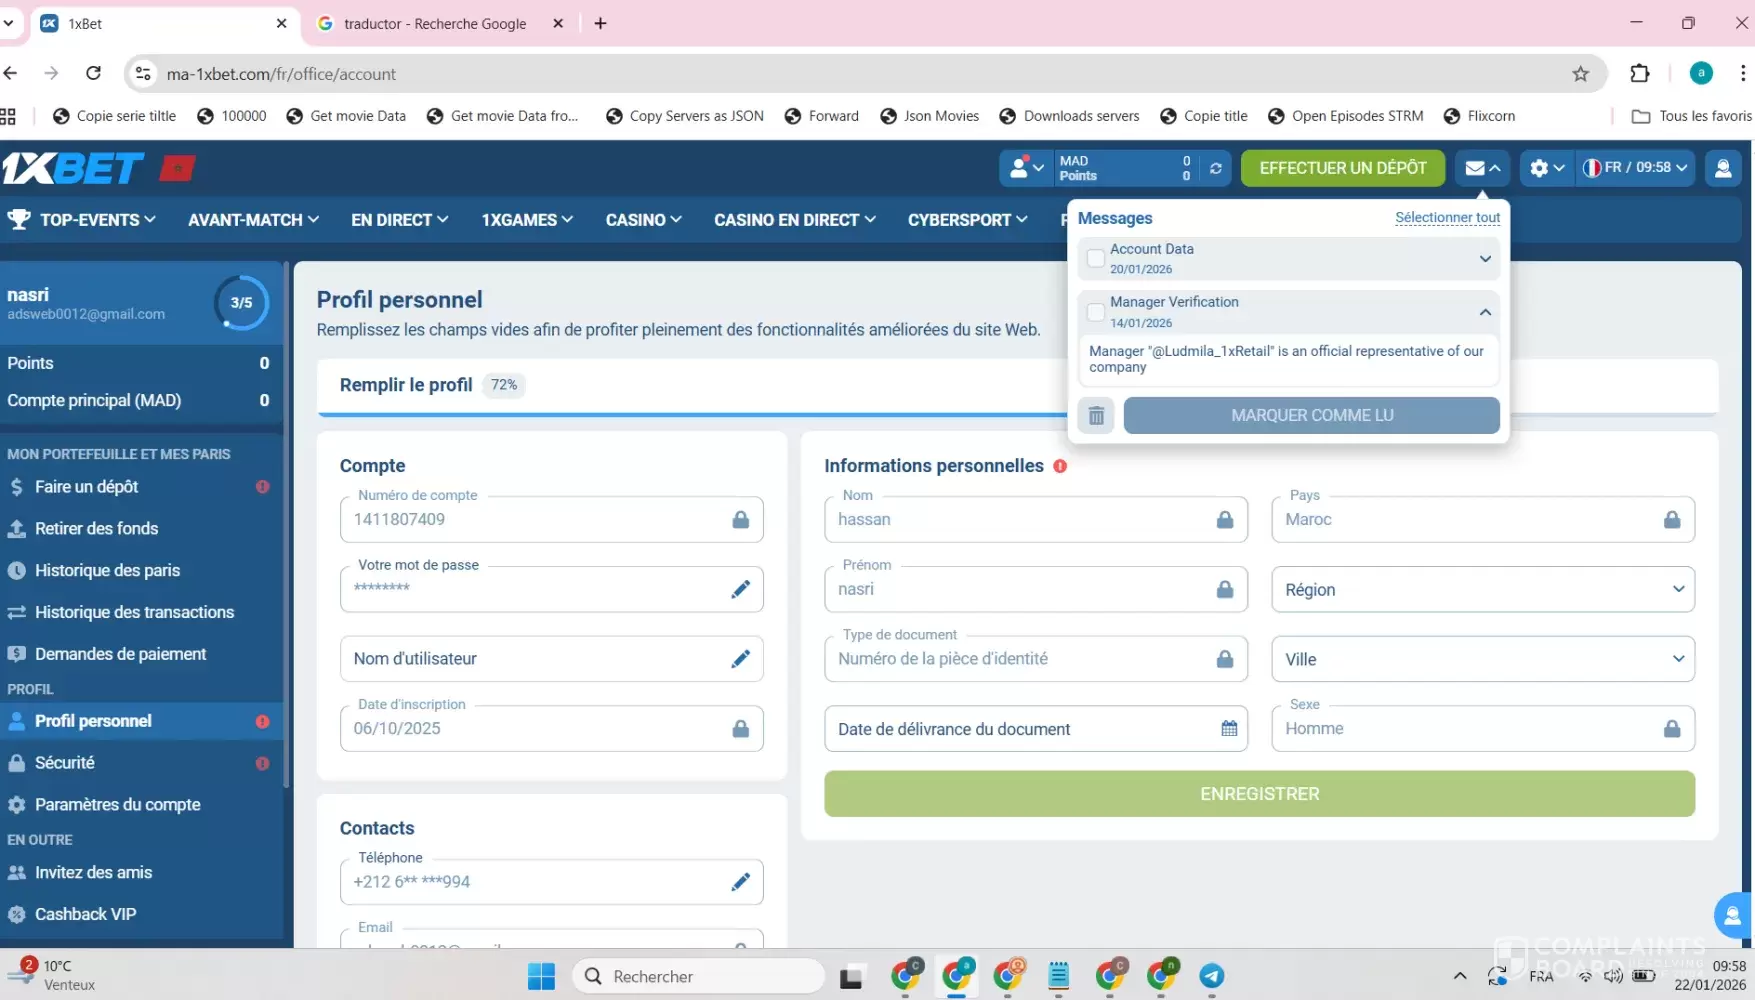This screenshot has height=1000, width=1755.
Task: Click the user profile icon in header
Action: point(1722,168)
